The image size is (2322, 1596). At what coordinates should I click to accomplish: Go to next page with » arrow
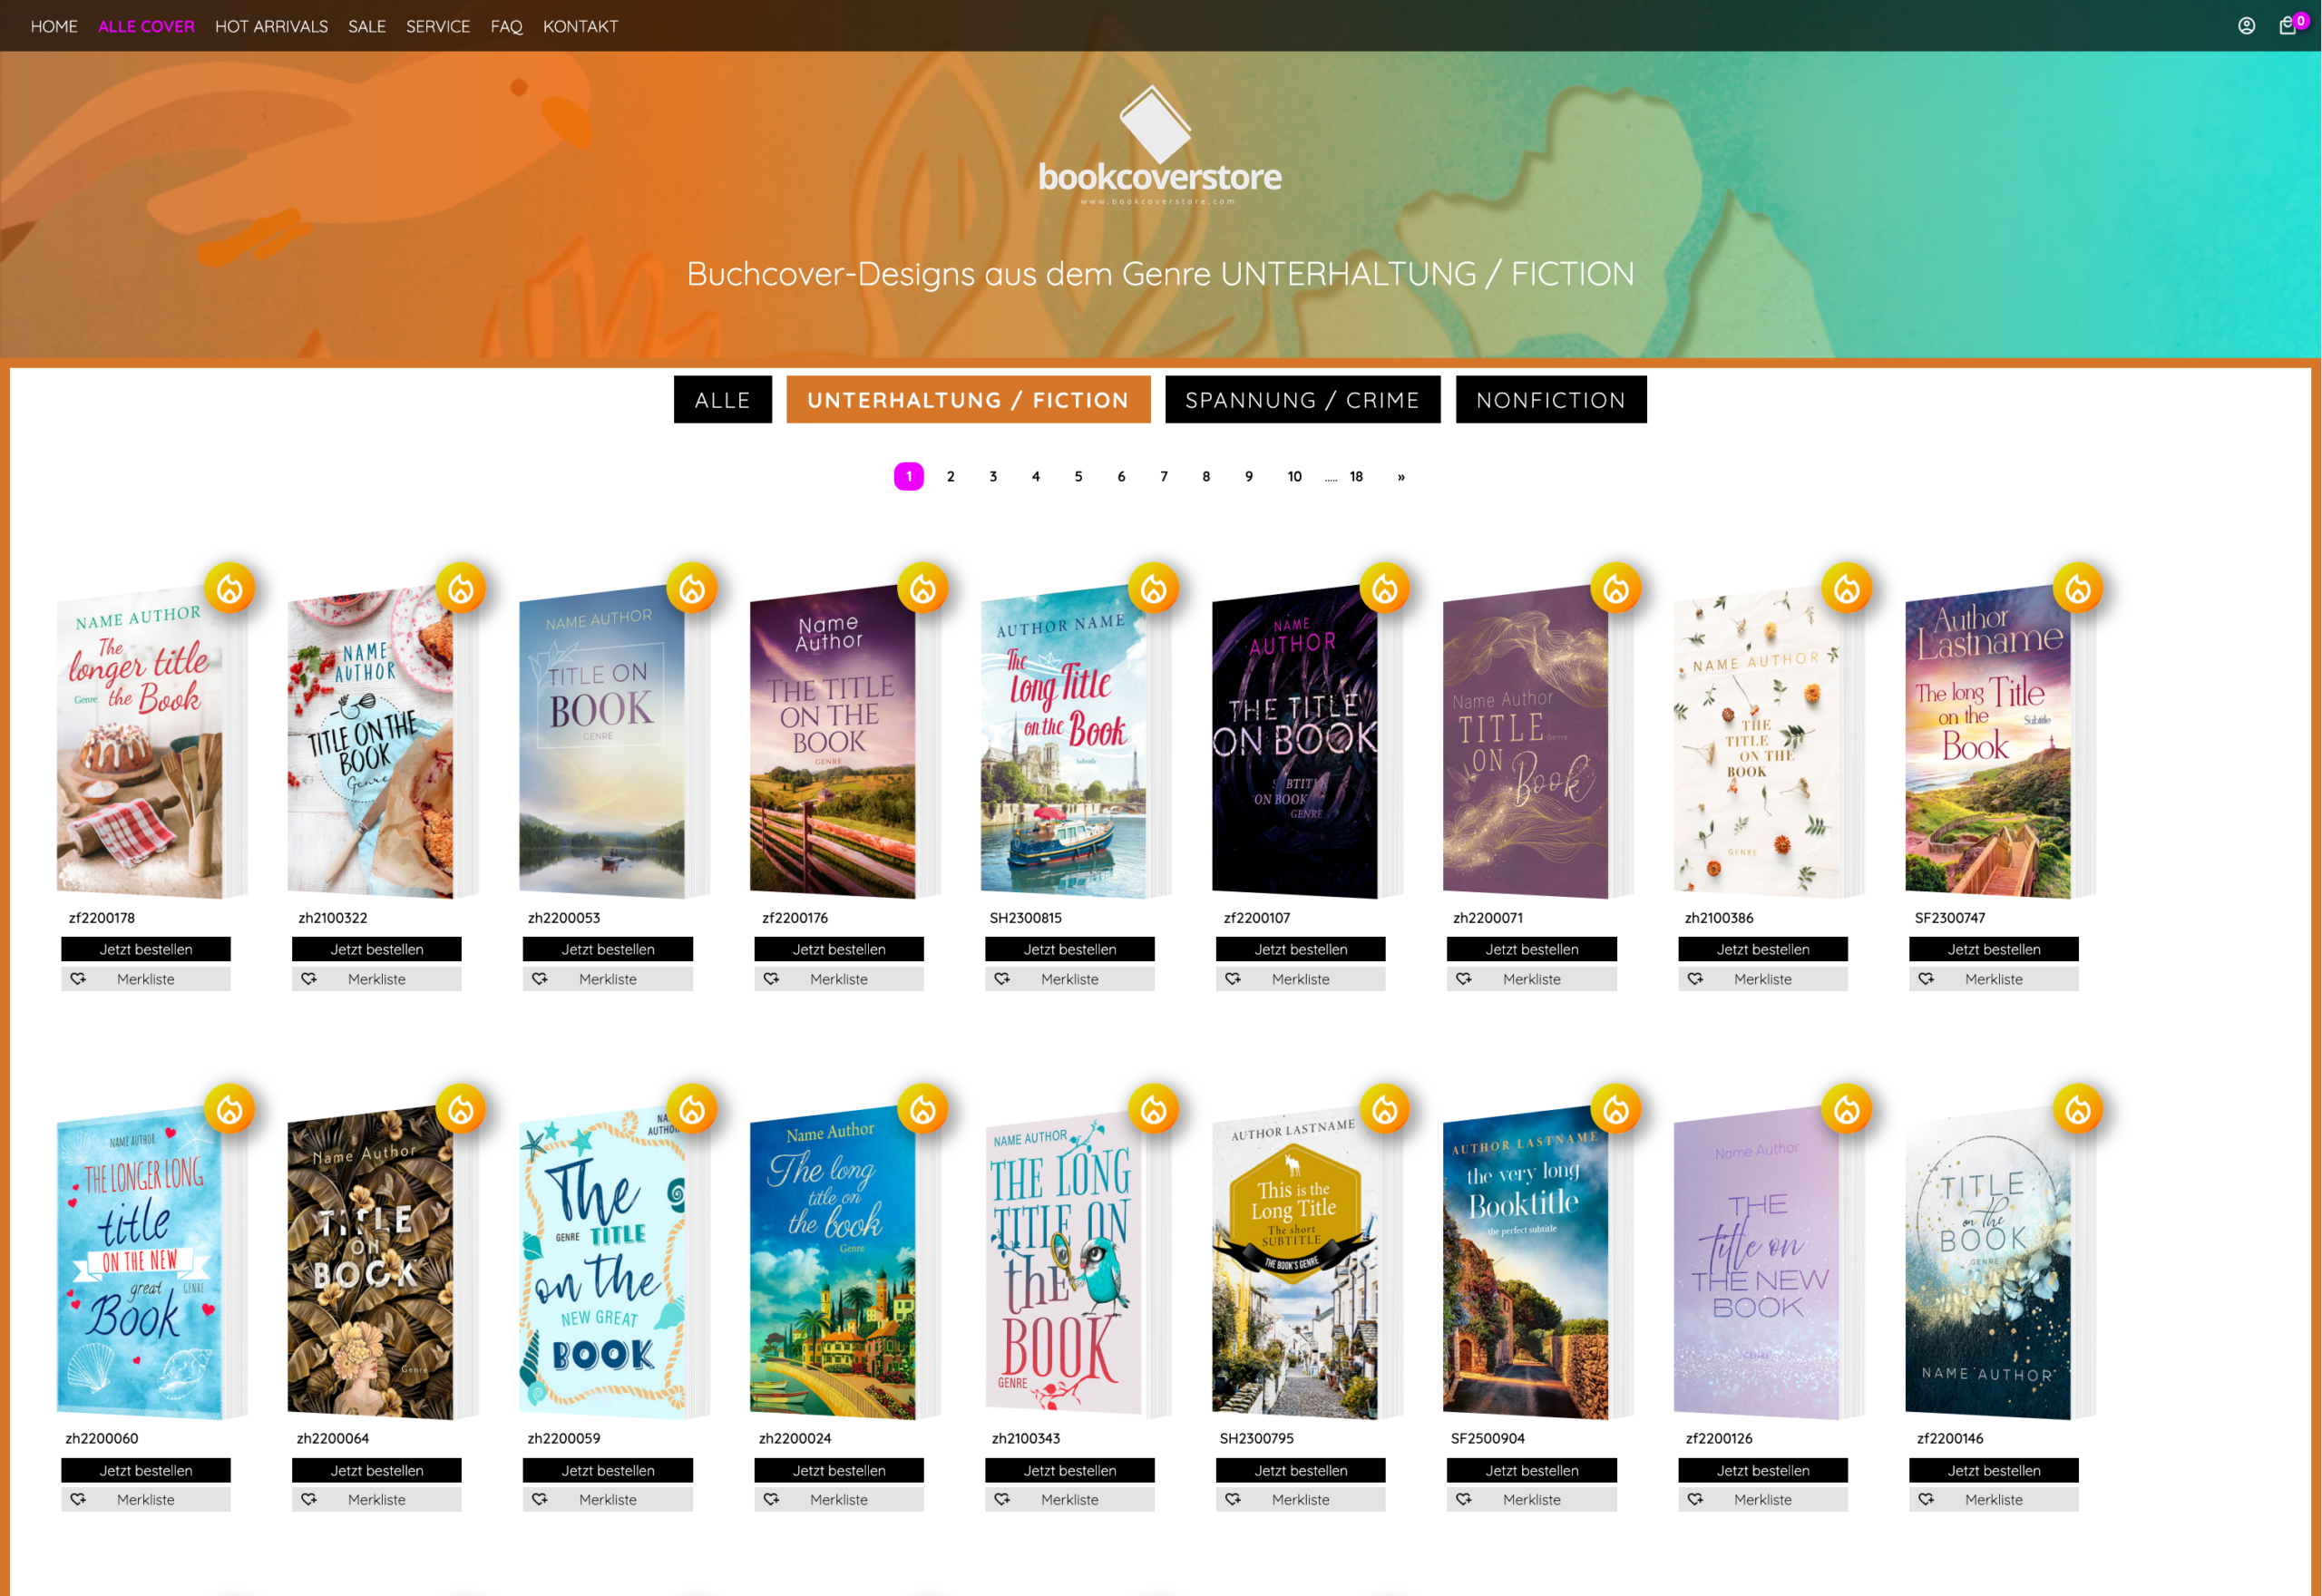(1400, 477)
